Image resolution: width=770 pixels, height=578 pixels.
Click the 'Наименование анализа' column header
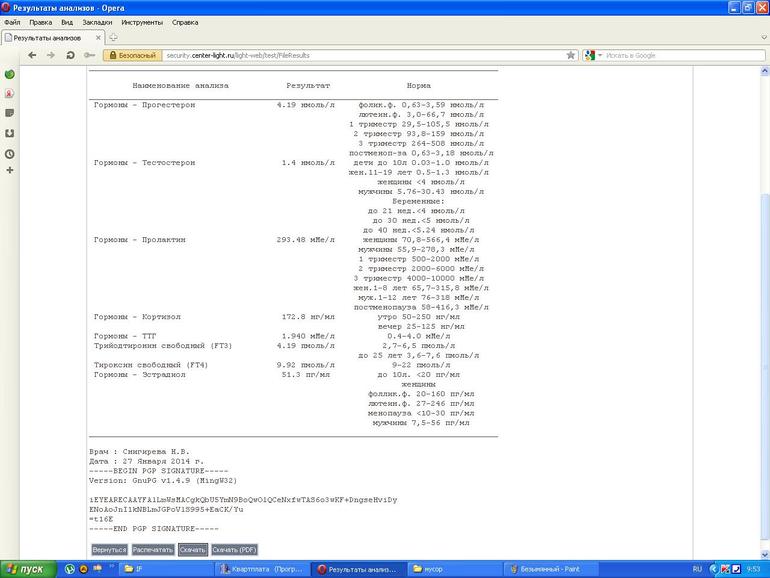pos(180,85)
